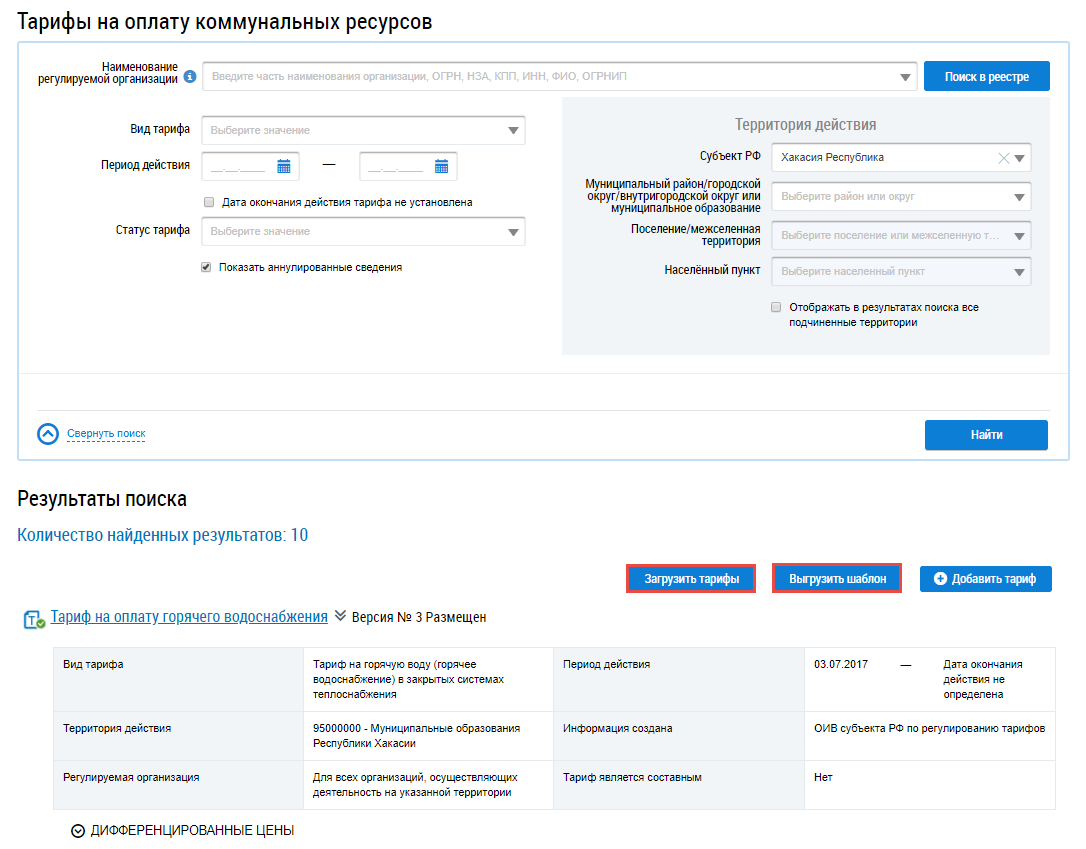Open the organization name dropdown arrow
Screen dimensions: 1086x849
click(x=905, y=77)
